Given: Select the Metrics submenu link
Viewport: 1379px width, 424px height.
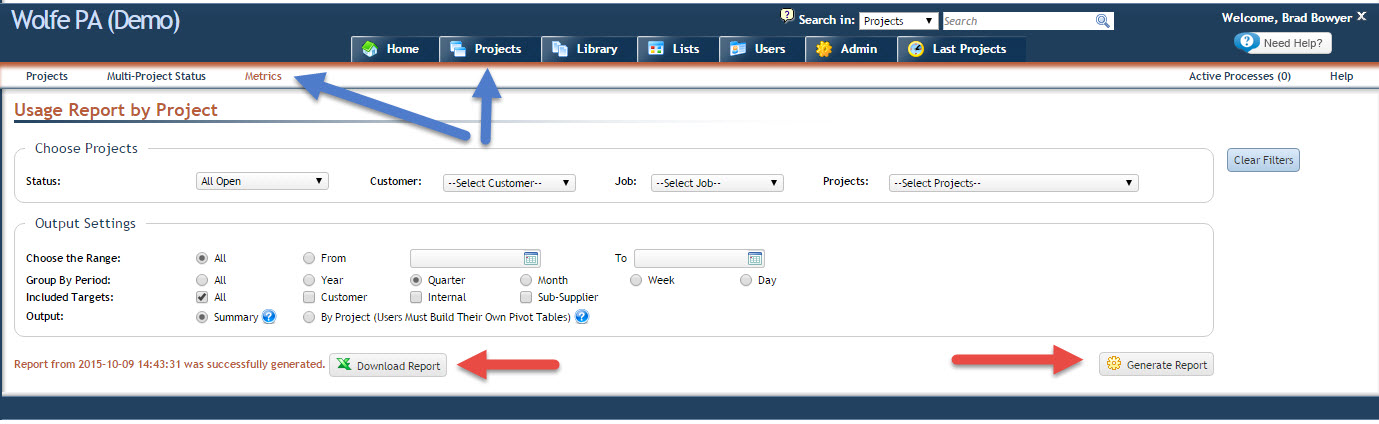Looking at the screenshot, I should point(263,76).
